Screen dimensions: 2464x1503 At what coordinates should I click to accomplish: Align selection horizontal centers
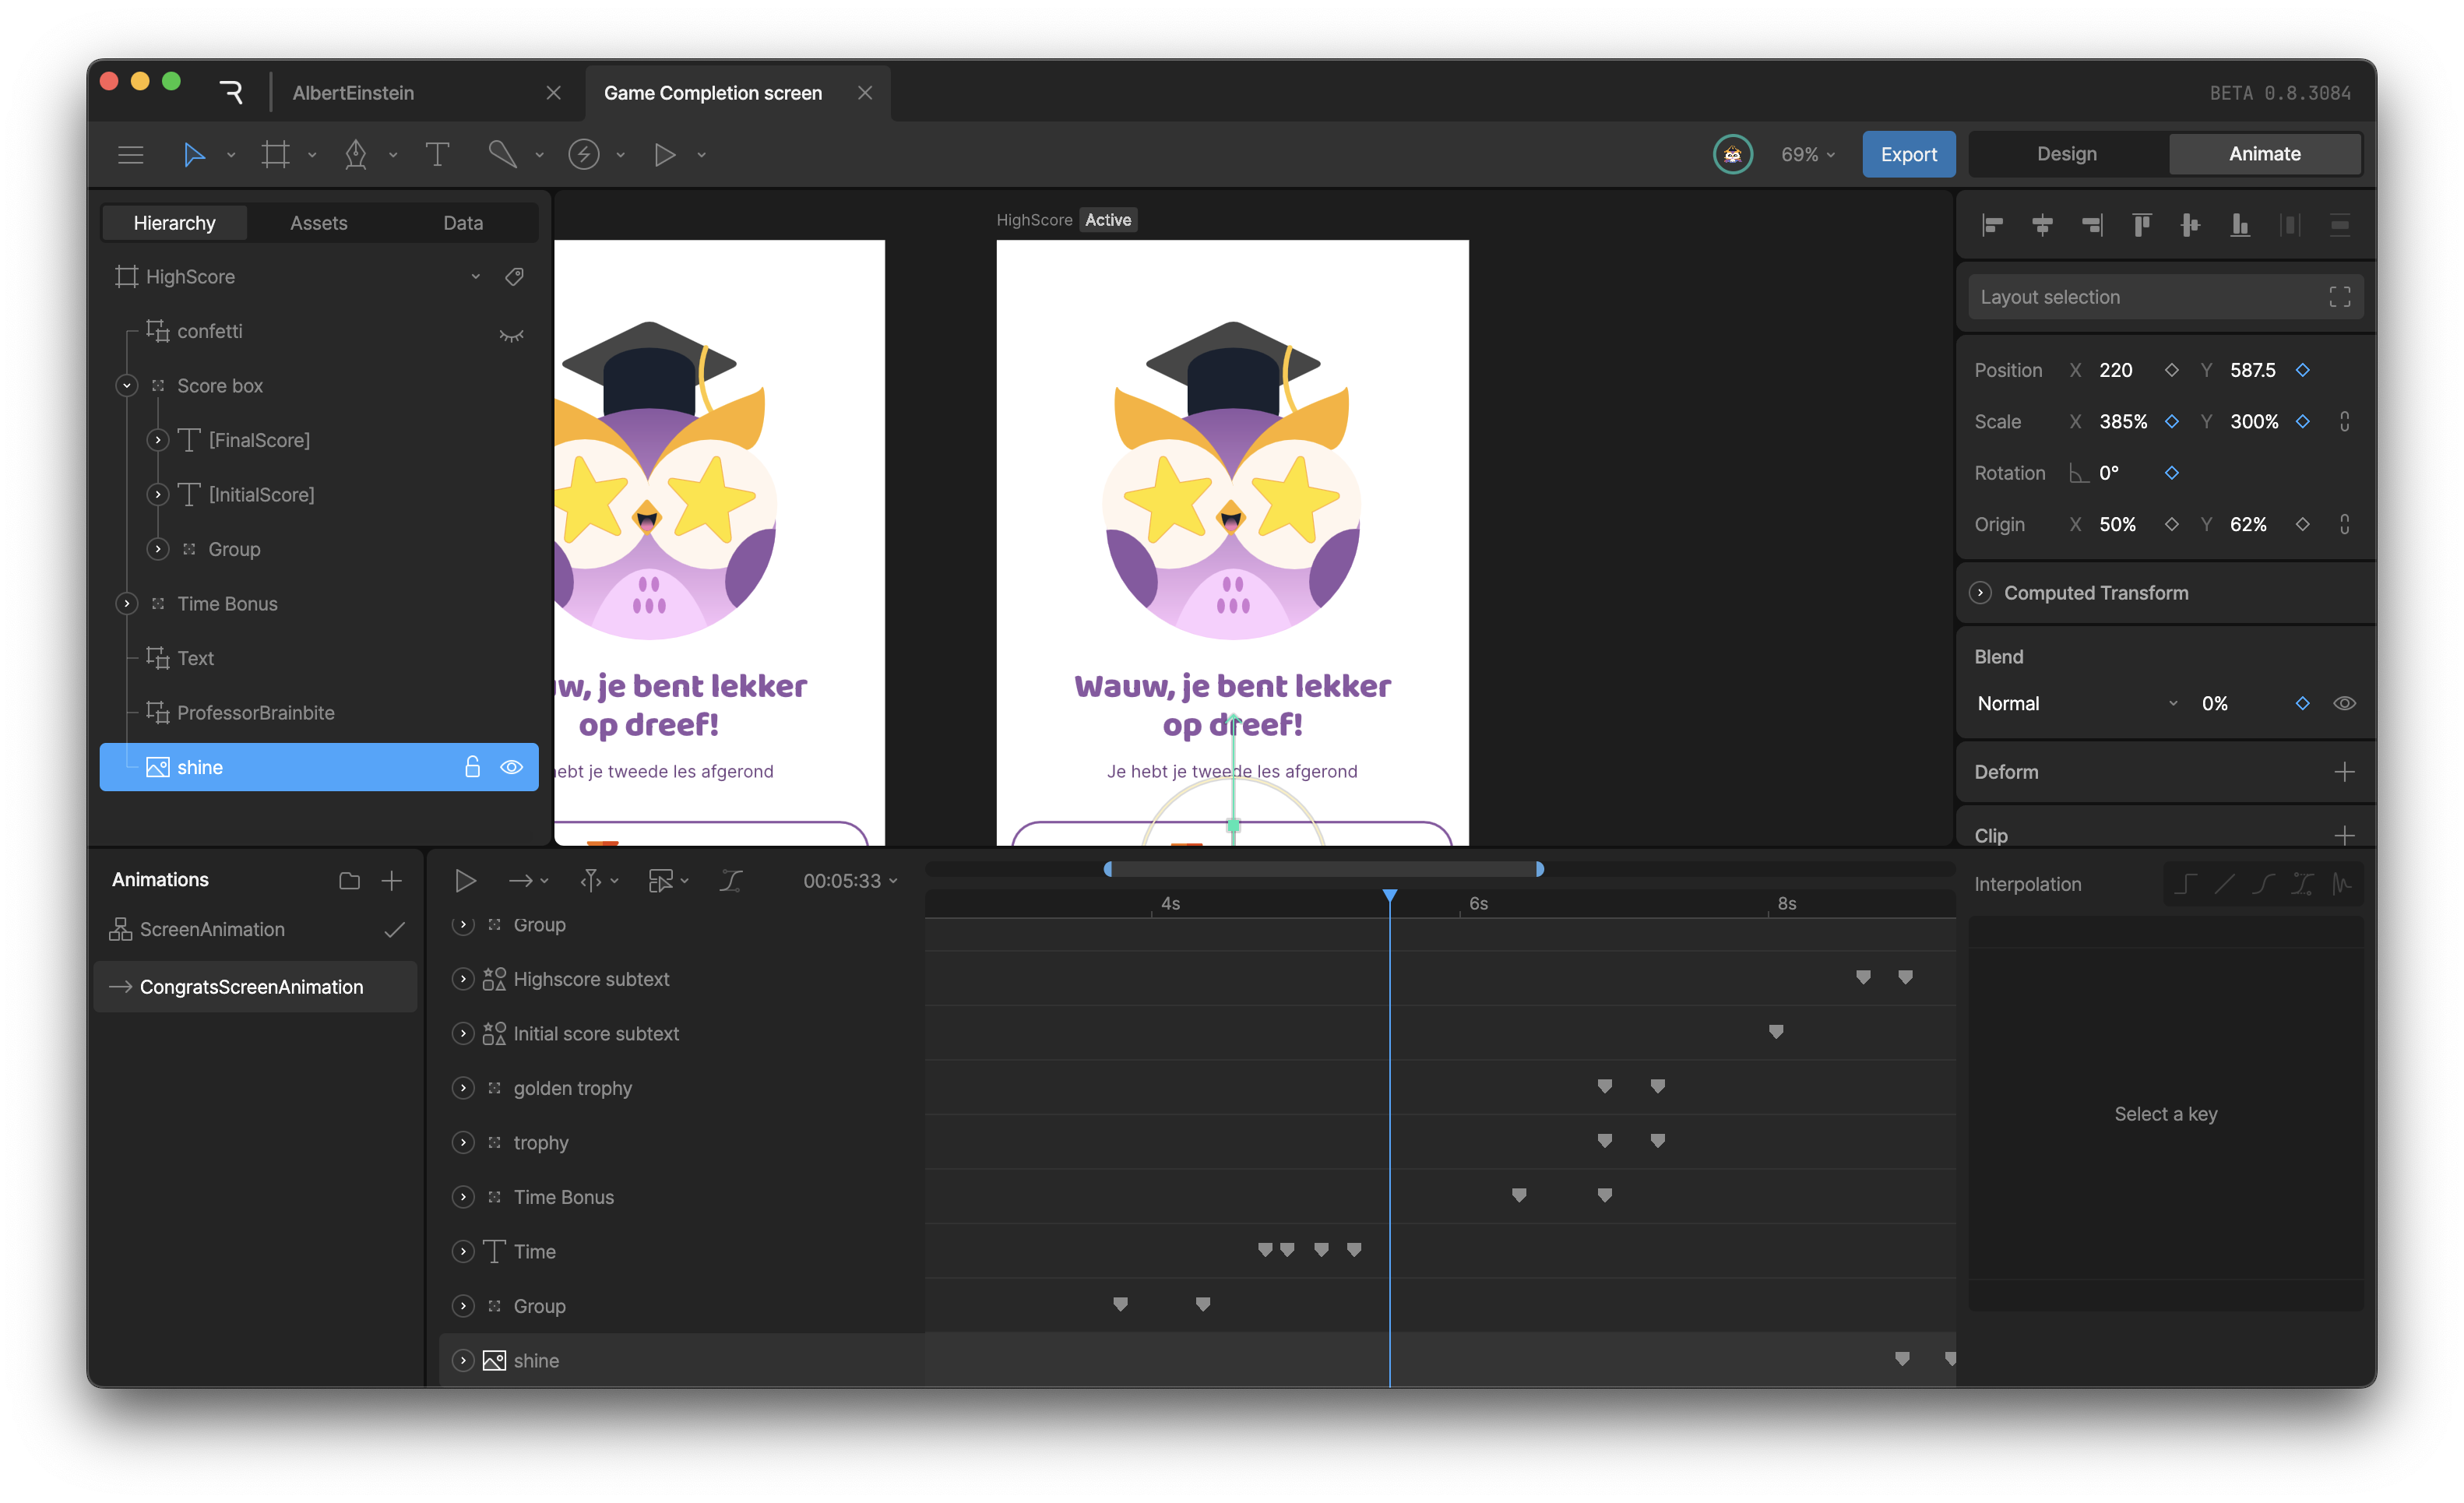(x=2042, y=225)
